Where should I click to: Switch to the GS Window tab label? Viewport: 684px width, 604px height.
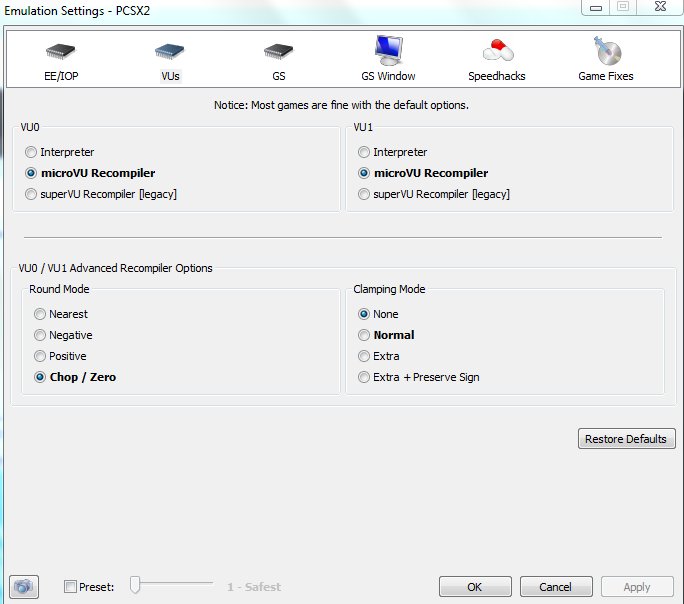(388, 76)
